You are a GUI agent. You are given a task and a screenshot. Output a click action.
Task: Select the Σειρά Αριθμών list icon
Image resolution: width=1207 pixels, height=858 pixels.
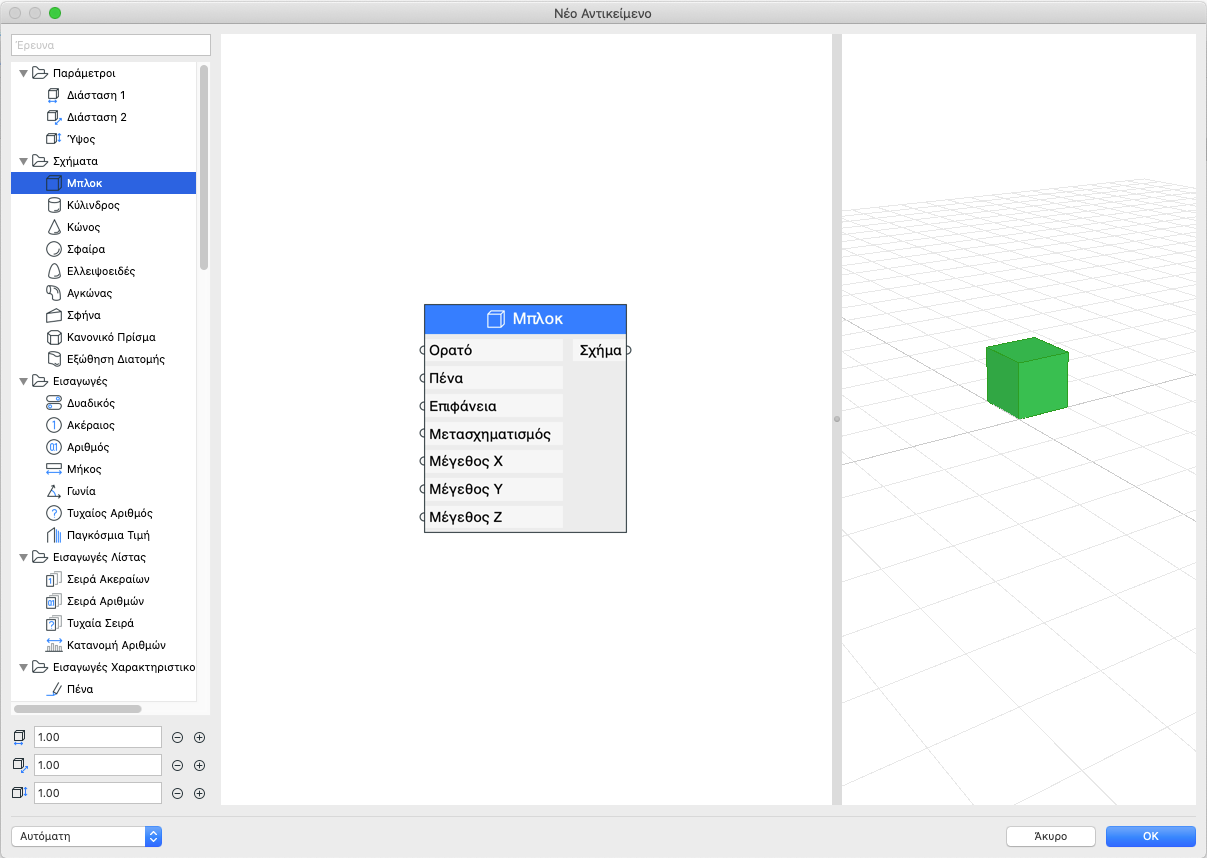pyautogui.click(x=54, y=601)
